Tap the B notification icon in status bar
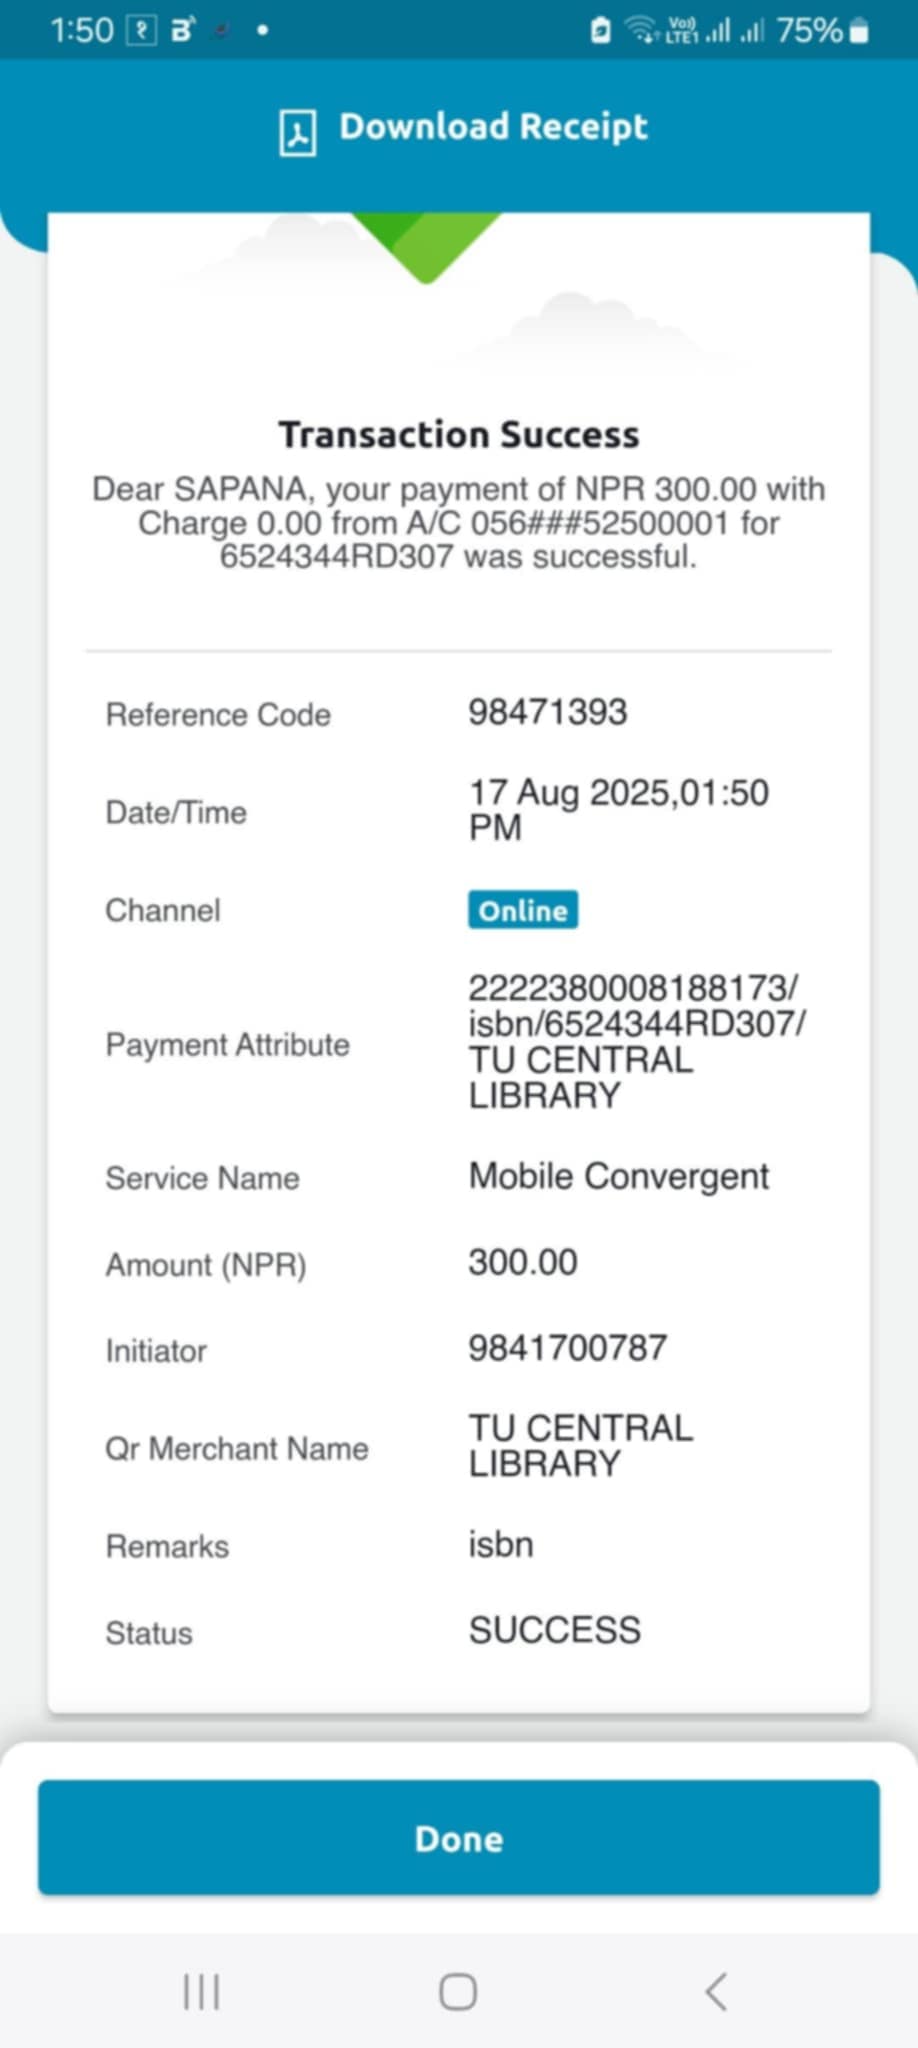This screenshot has height=2048, width=918. pyautogui.click(x=183, y=31)
